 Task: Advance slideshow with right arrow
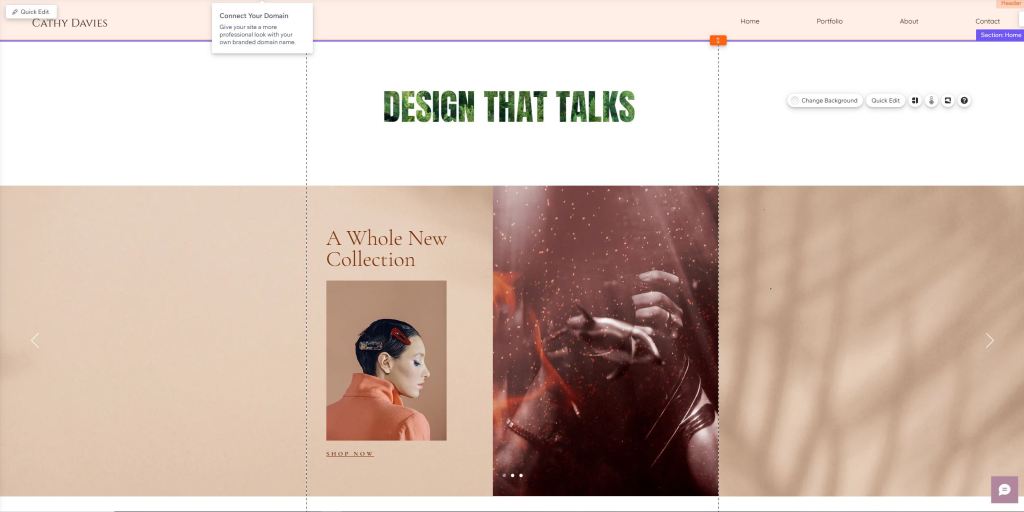pyautogui.click(x=989, y=341)
